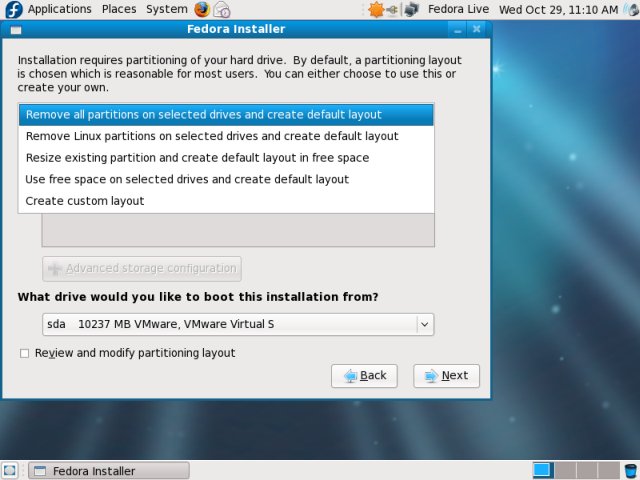Open the mail client icon in panel
Image resolution: width=640 pixels, height=480 pixels.
[222, 10]
